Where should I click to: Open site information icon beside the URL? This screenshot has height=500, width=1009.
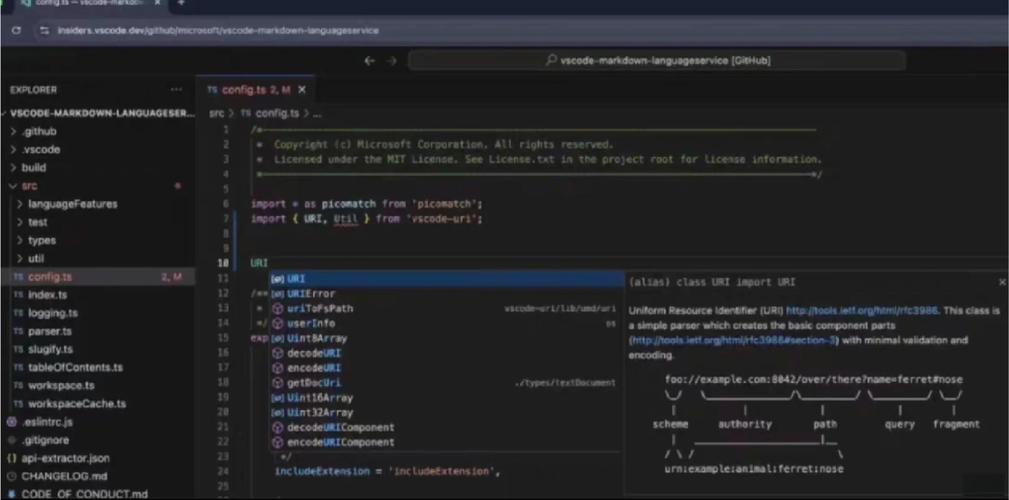44,30
